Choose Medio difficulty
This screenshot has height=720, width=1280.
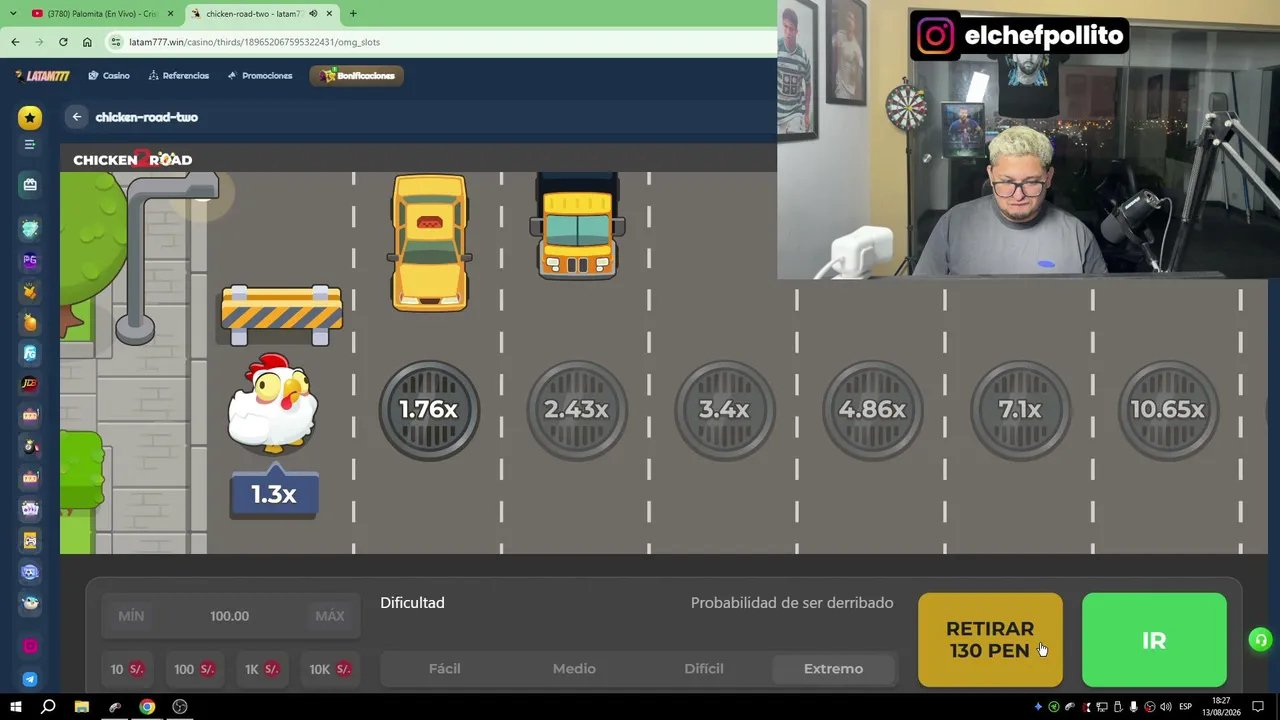tap(574, 669)
